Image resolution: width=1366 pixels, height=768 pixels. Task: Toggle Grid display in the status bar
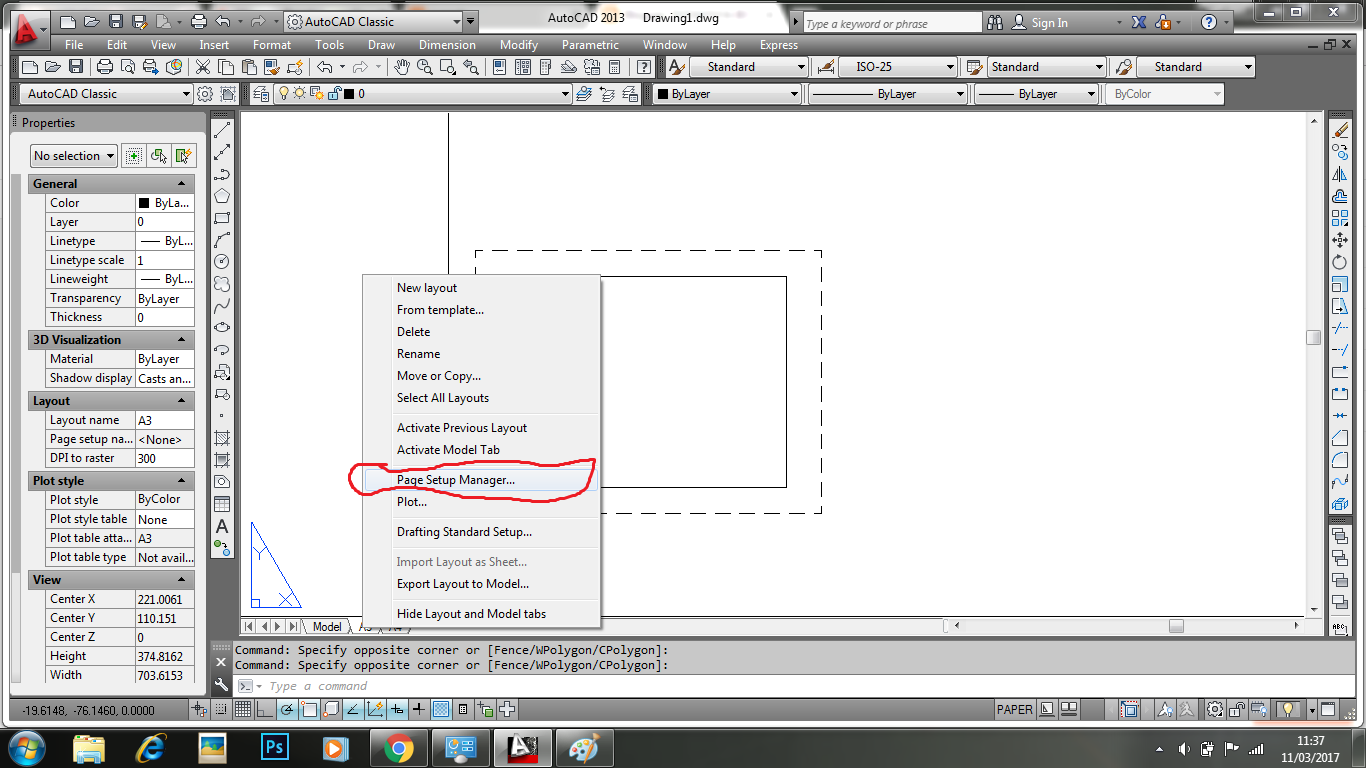[x=242, y=709]
